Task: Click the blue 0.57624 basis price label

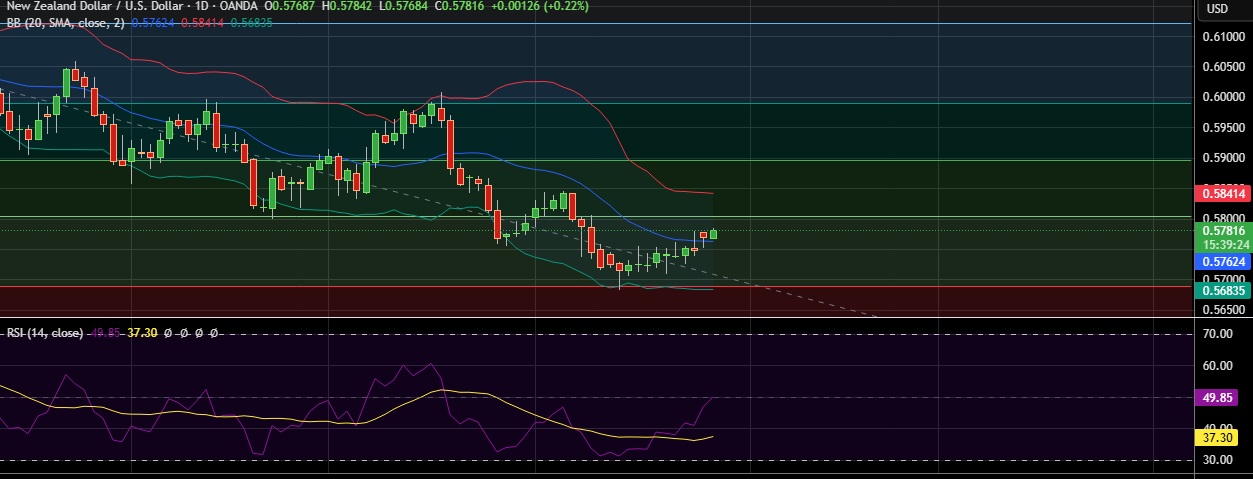Action: 1222,261
